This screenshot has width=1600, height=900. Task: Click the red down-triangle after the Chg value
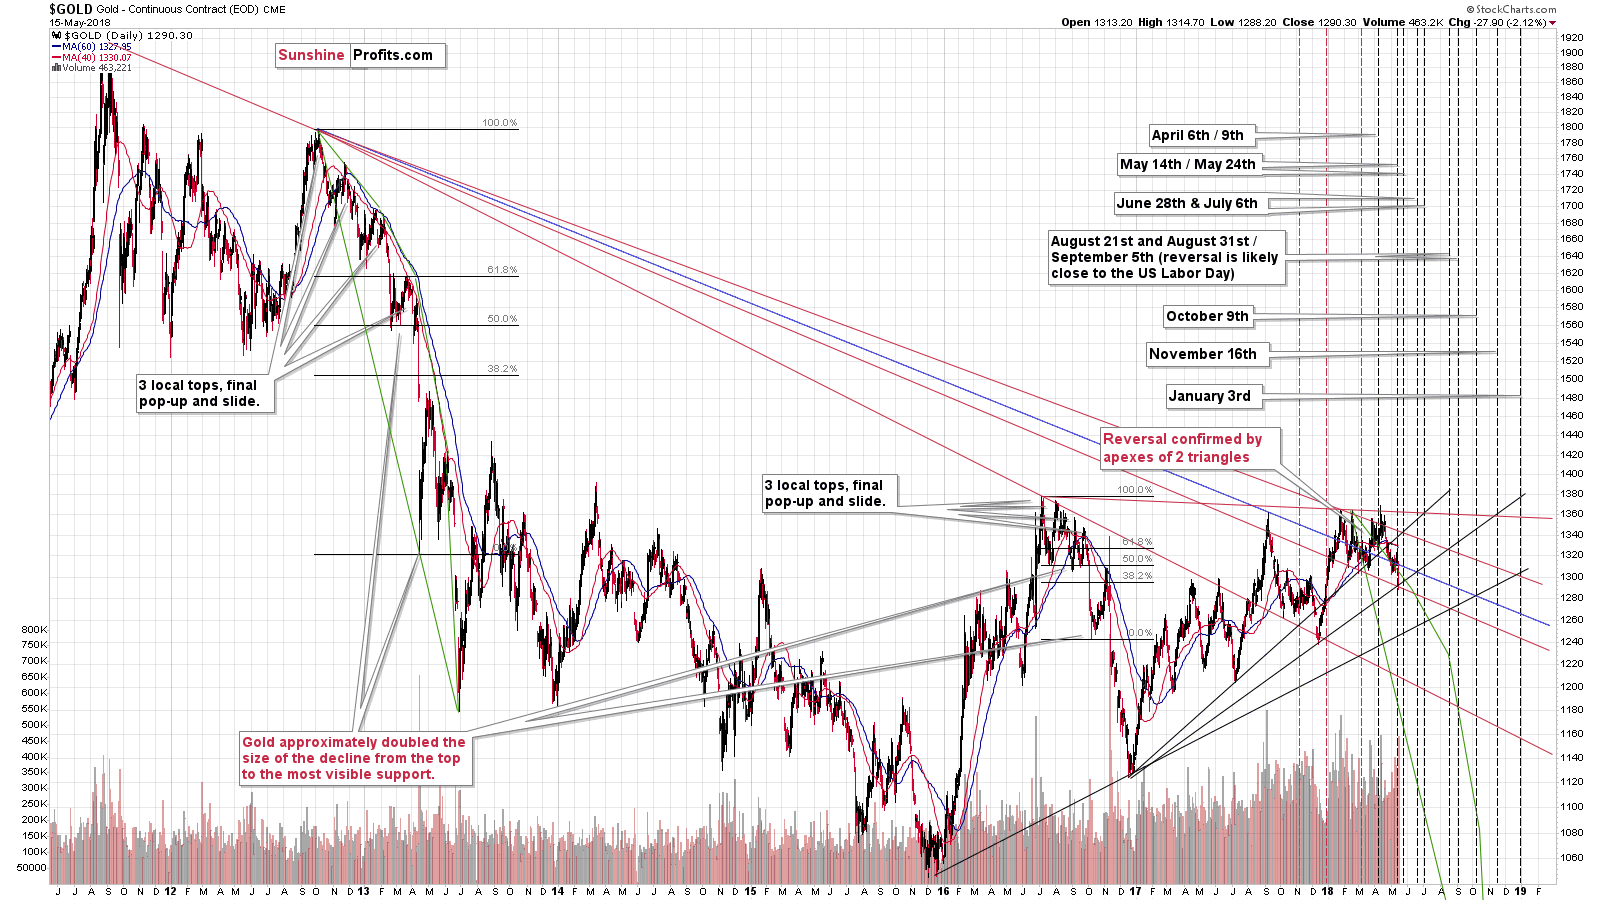click(x=1553, y=23)
